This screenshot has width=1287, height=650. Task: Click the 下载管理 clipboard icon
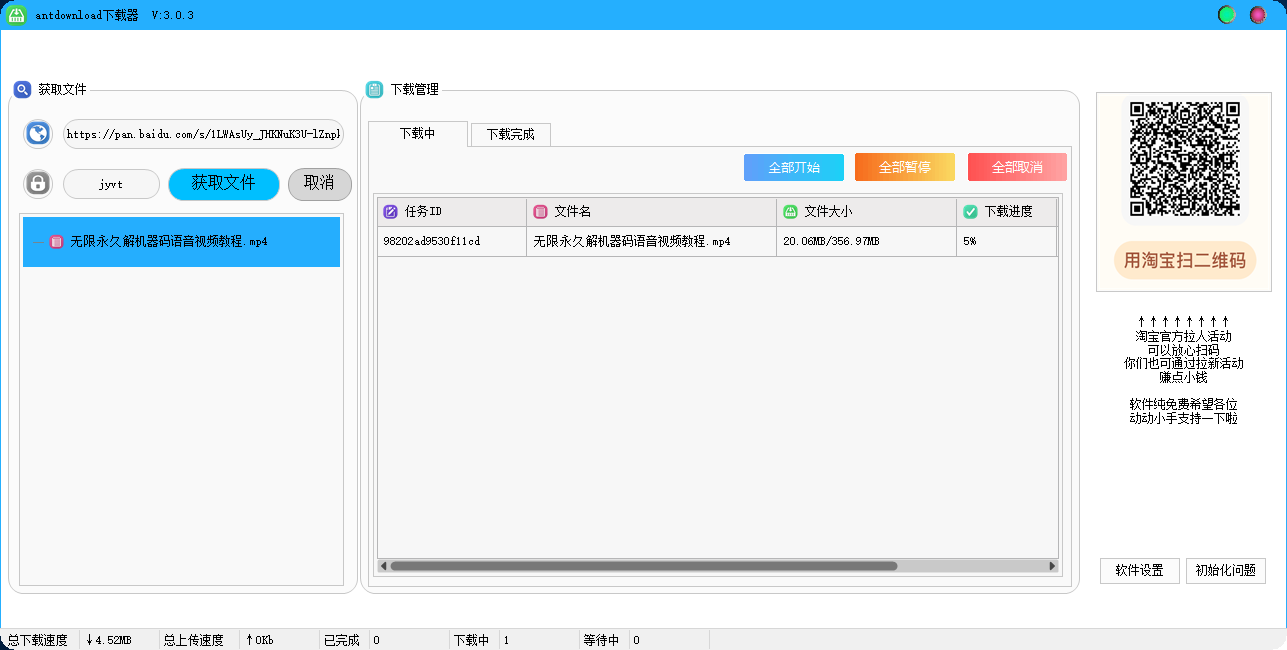click(374, 90)
